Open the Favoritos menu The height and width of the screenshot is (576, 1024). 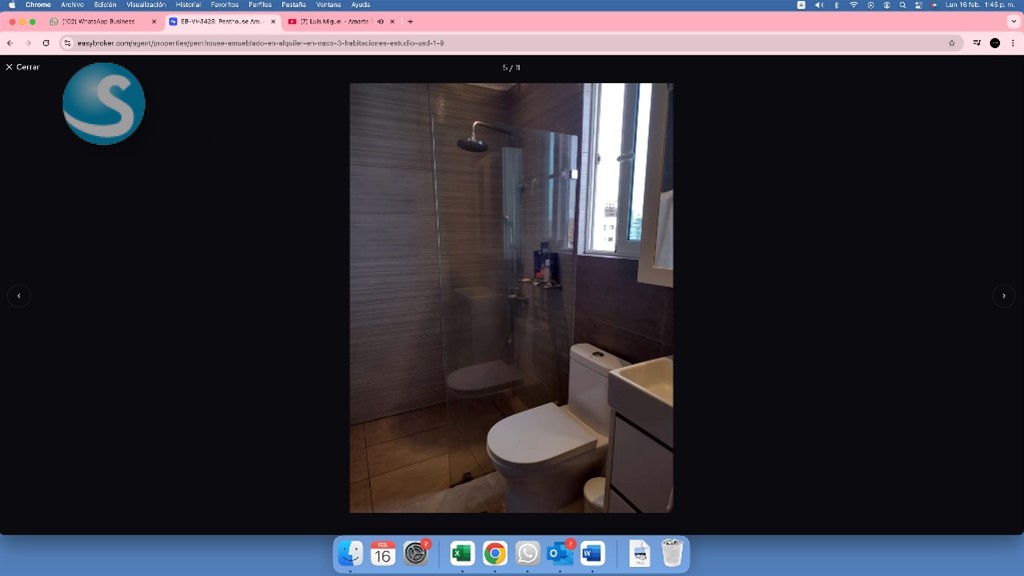(x=224, y=5)
